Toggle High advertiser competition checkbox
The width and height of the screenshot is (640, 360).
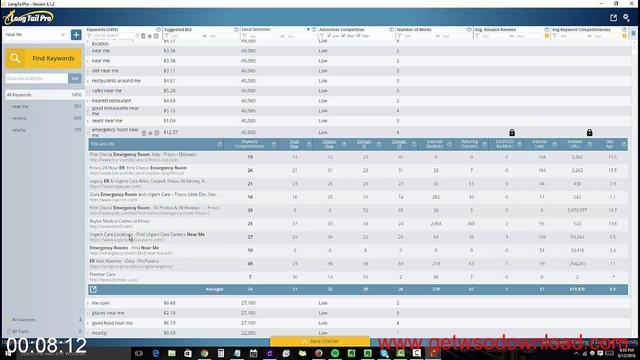click(x=358, y=36)
